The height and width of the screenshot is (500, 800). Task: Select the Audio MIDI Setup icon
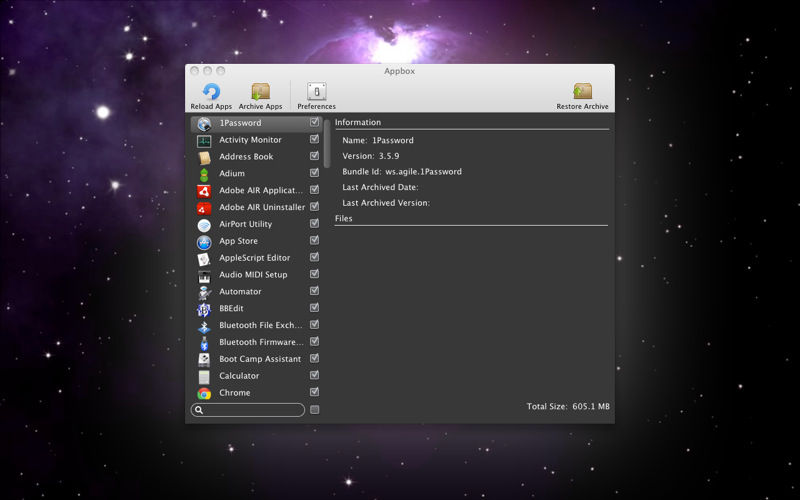click(204, 276)
